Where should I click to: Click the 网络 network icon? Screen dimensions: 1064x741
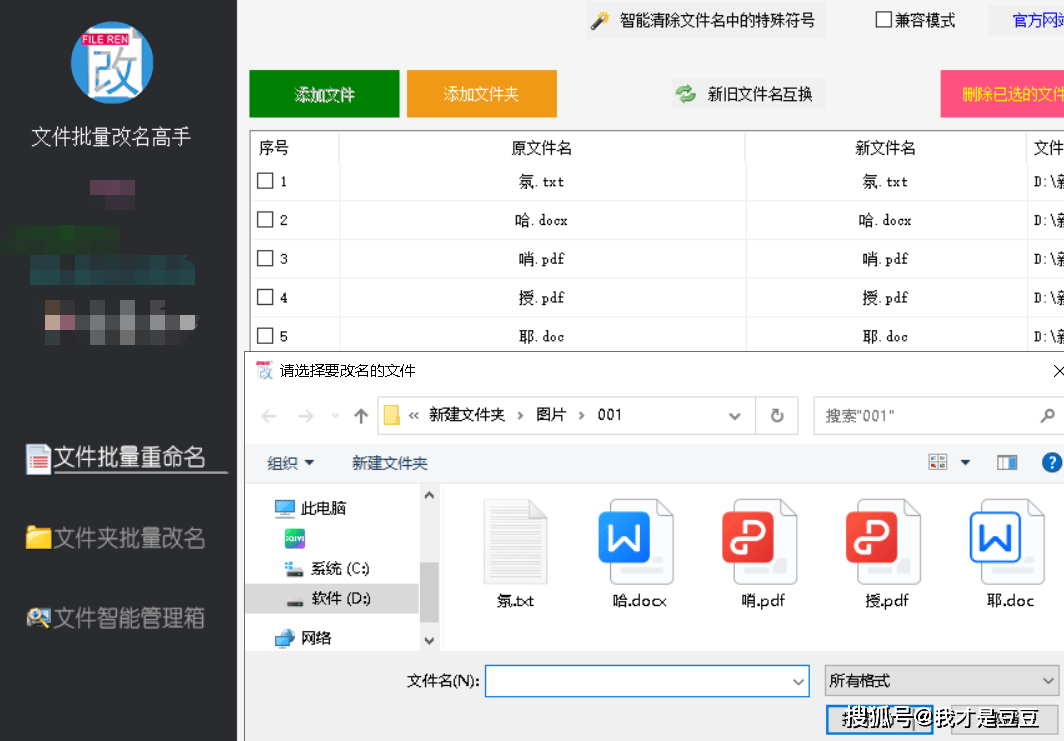284,638
